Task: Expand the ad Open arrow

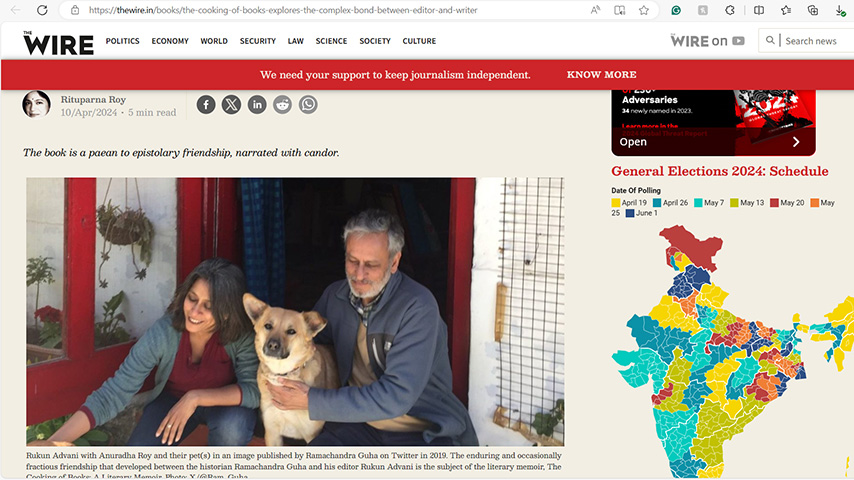Action: [796, 142]
